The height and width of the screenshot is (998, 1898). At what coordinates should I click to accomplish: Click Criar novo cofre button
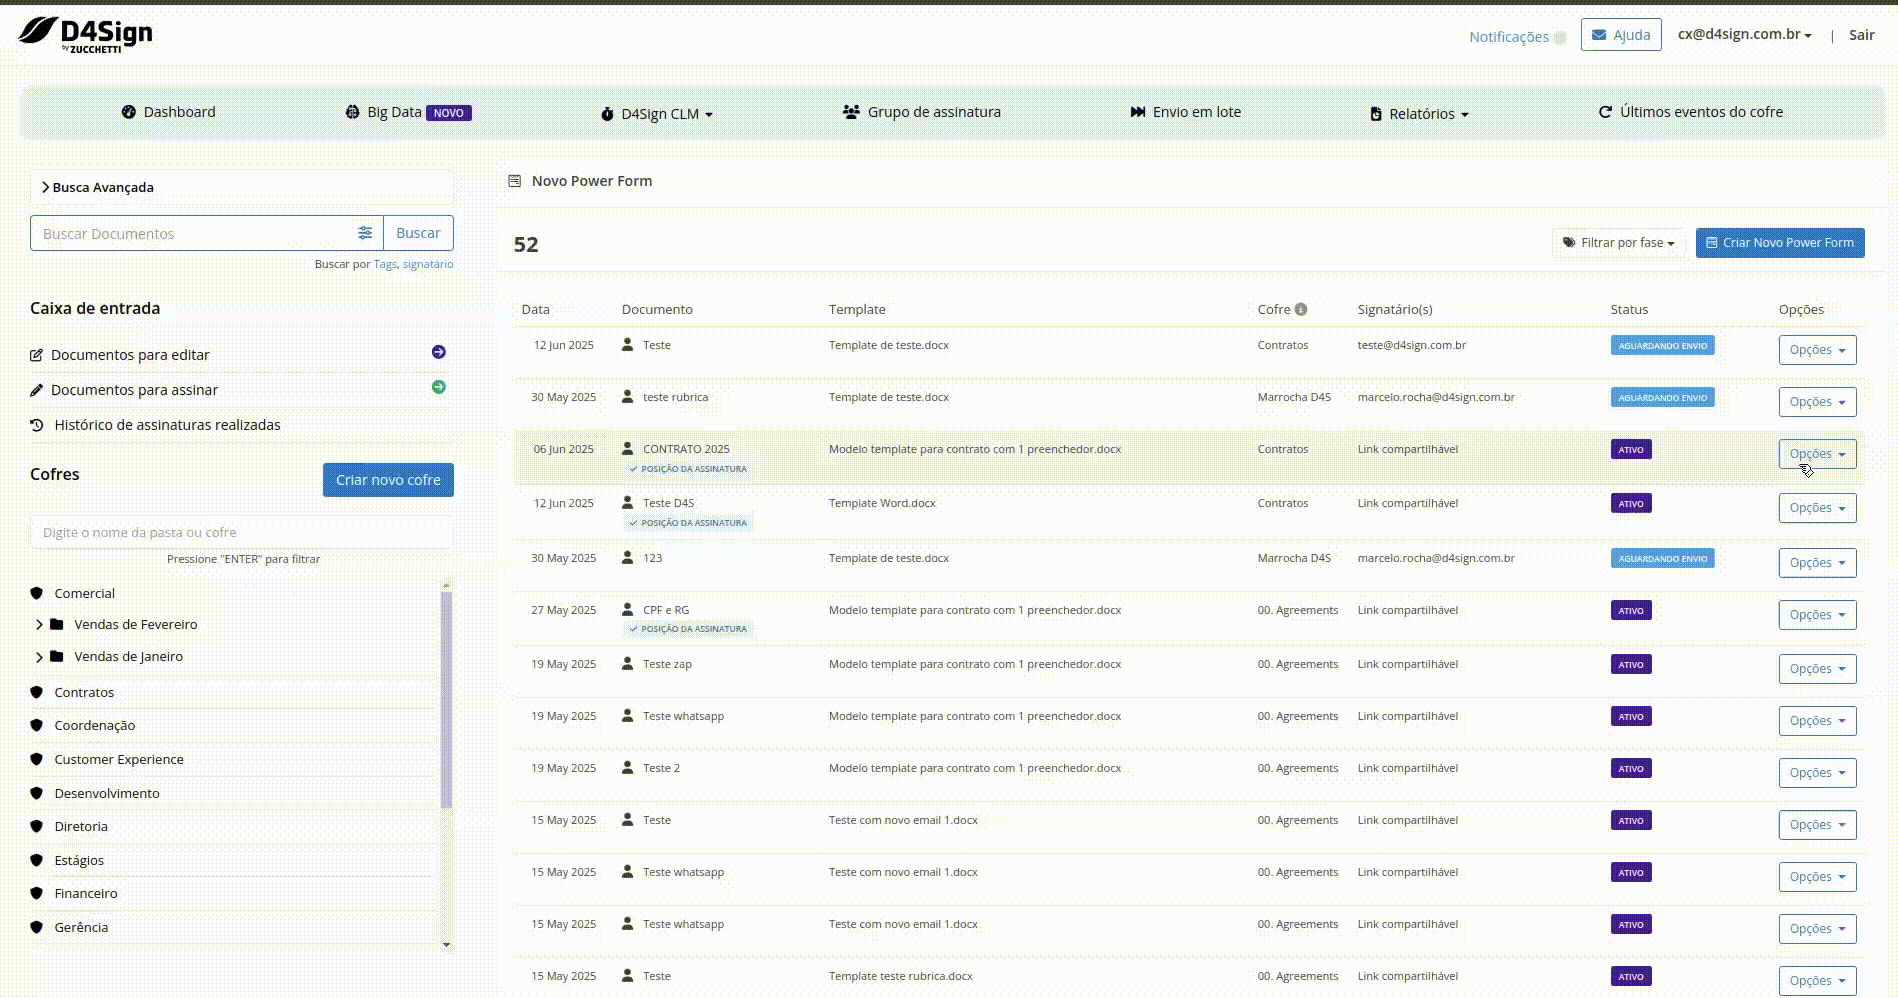pyautogui.click(x=388, y=480)
